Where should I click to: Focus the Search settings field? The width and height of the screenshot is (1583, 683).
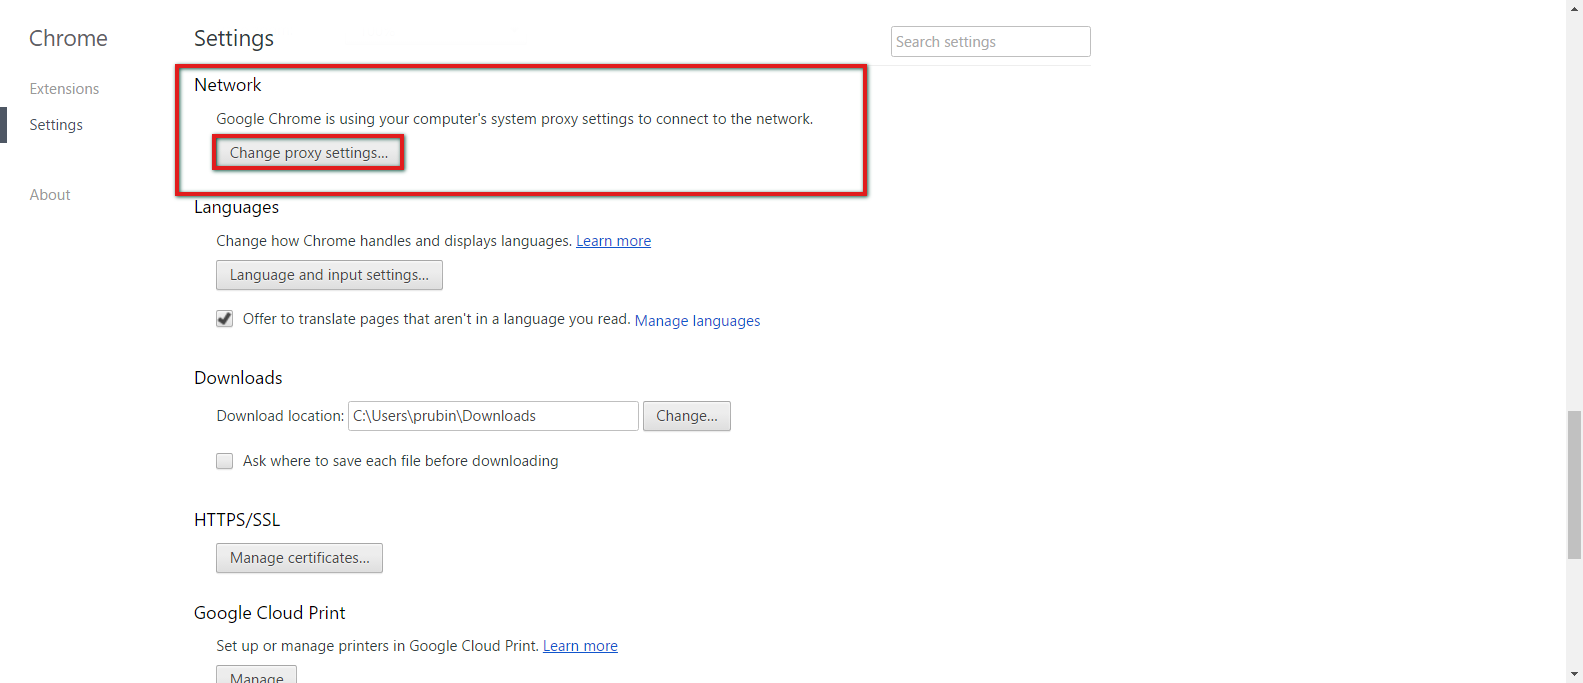990,42
